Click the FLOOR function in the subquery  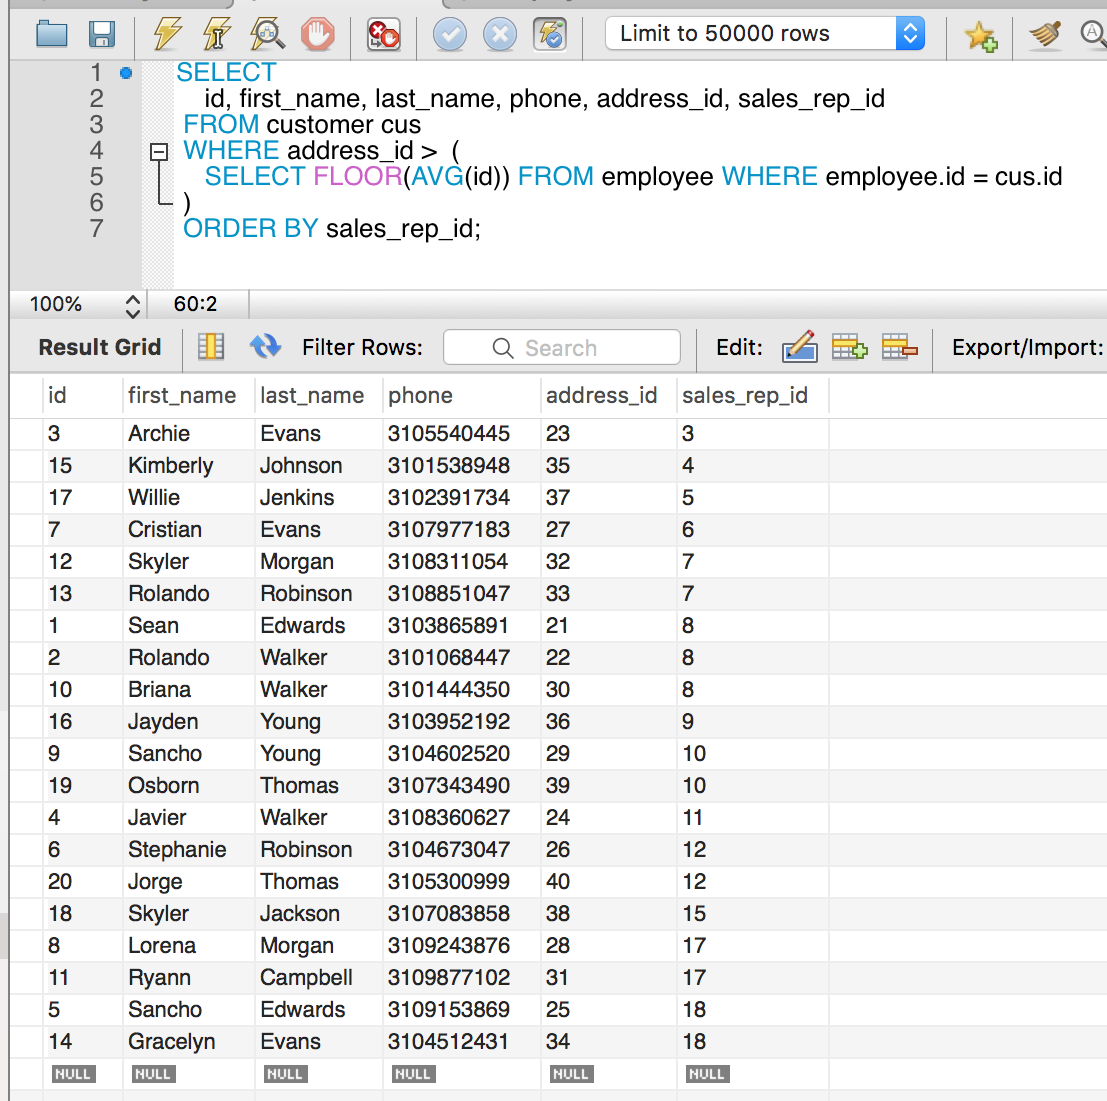coord(357,176)
